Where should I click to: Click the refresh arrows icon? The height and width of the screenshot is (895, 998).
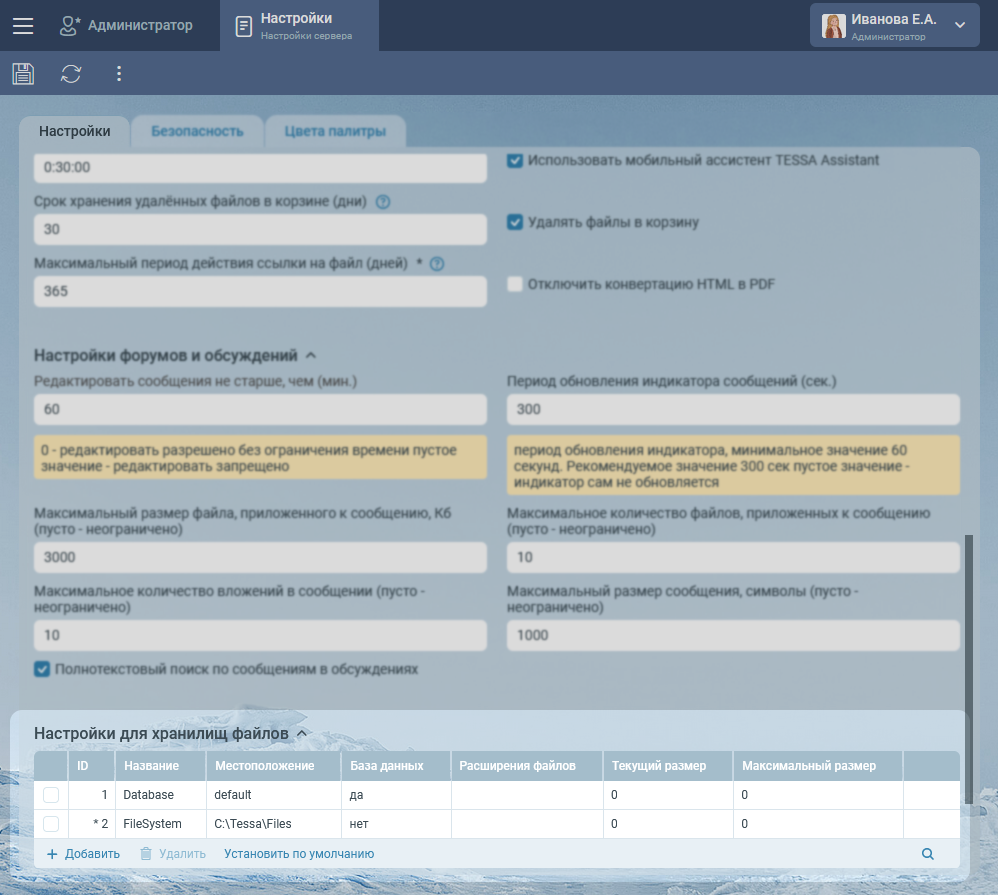click(71, 73)
